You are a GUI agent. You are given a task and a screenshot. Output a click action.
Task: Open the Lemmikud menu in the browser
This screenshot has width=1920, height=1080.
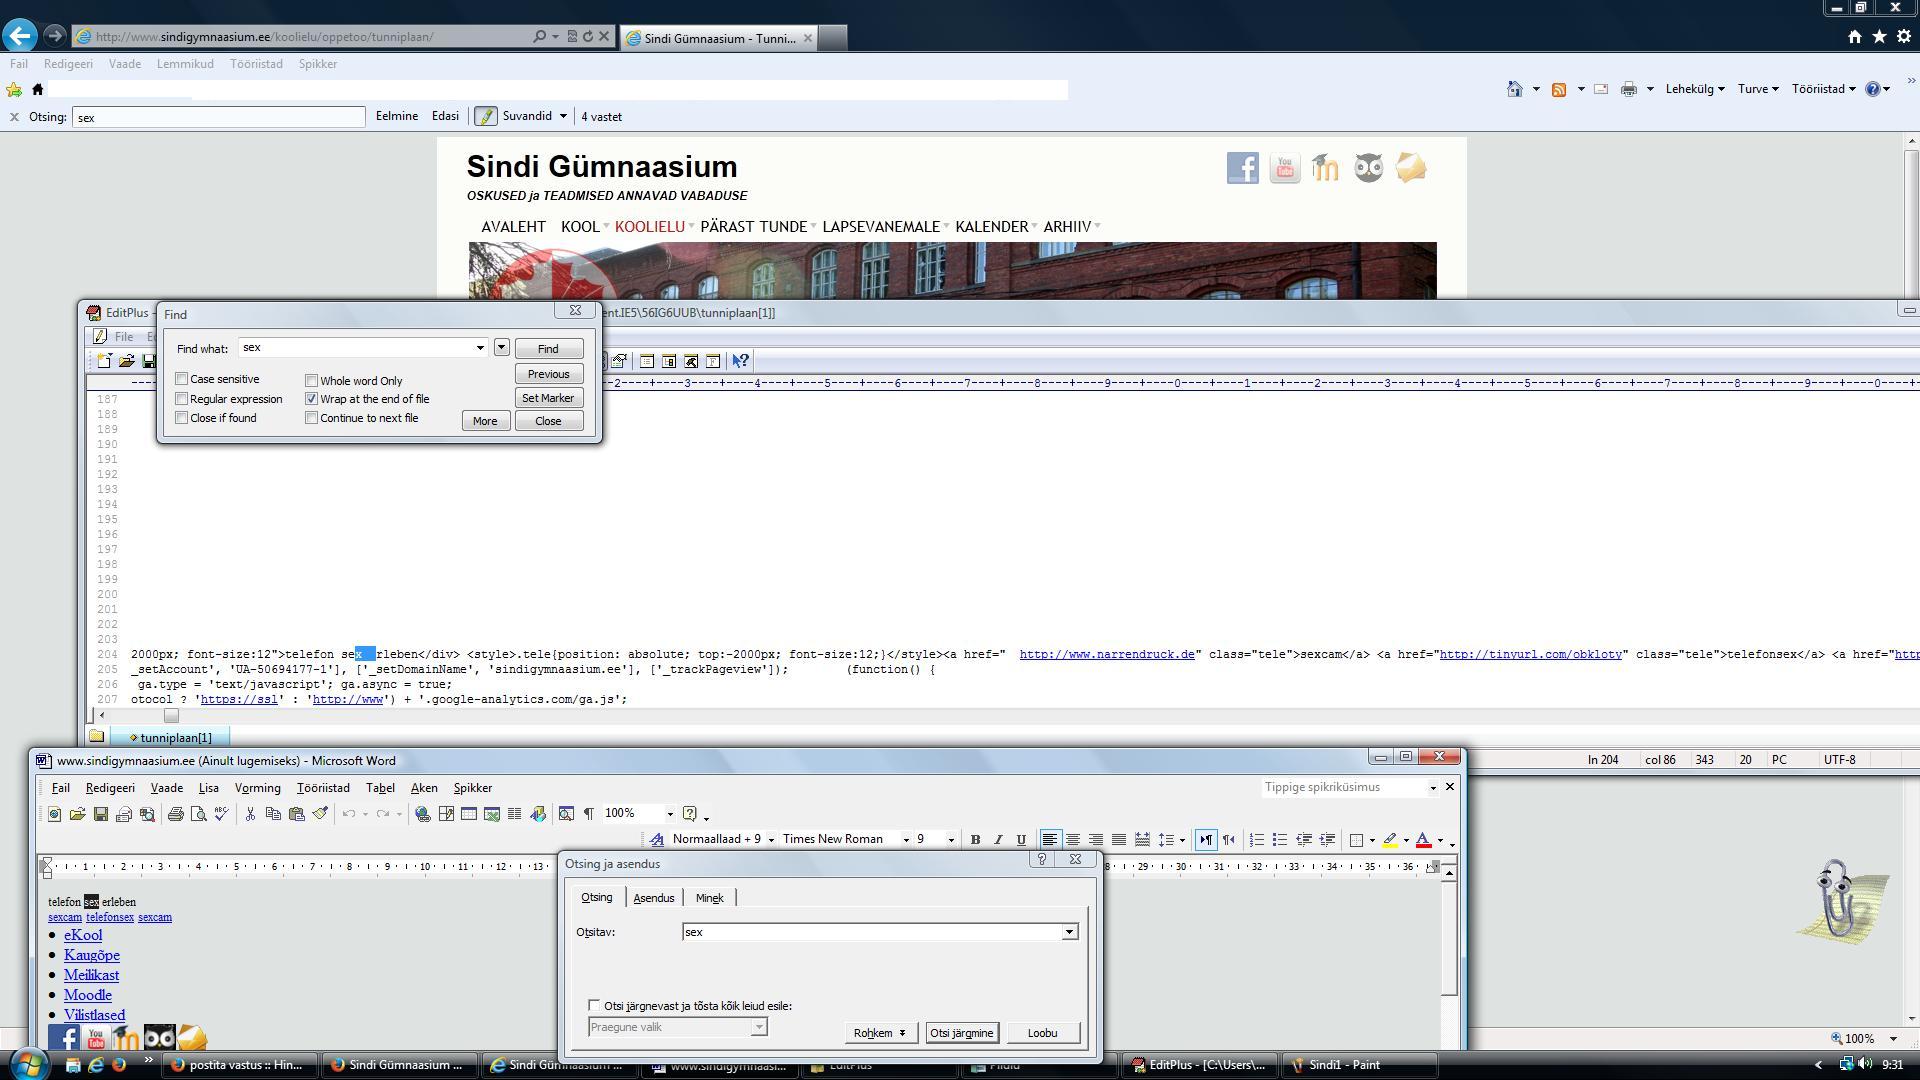pyautogui.click(x=185, y=64)
